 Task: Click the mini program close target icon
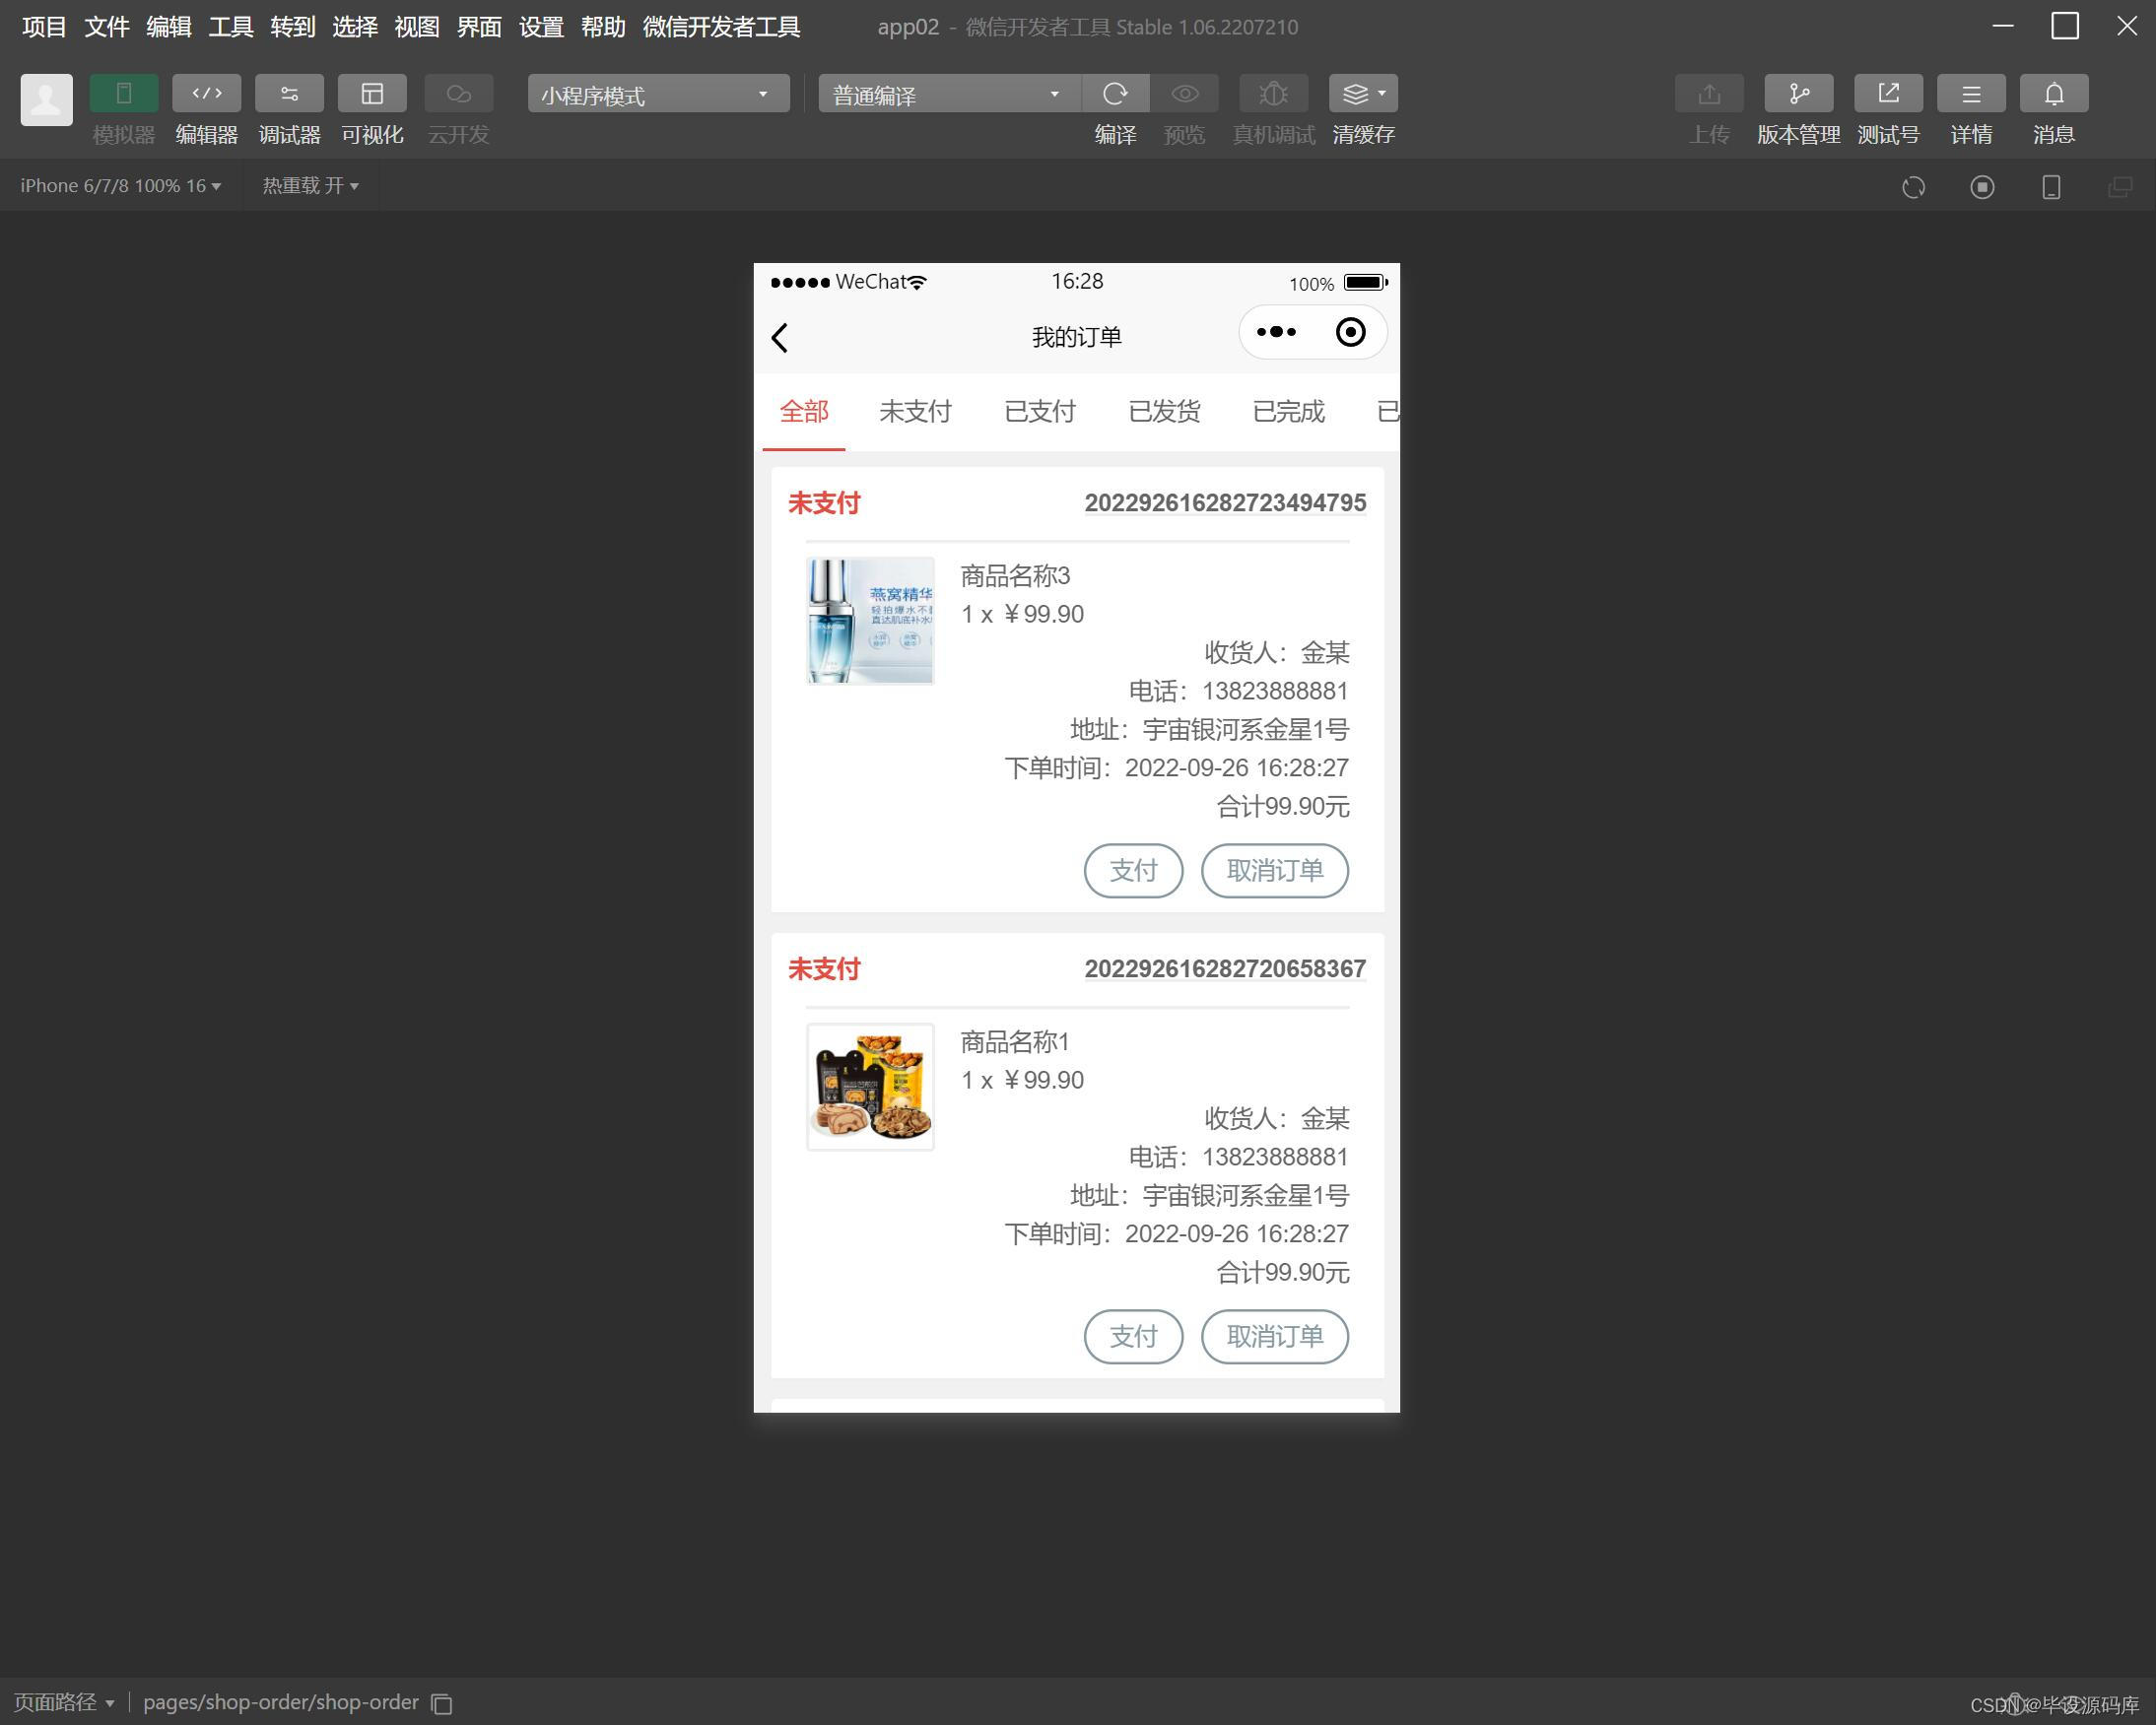tap(1350, 332)
